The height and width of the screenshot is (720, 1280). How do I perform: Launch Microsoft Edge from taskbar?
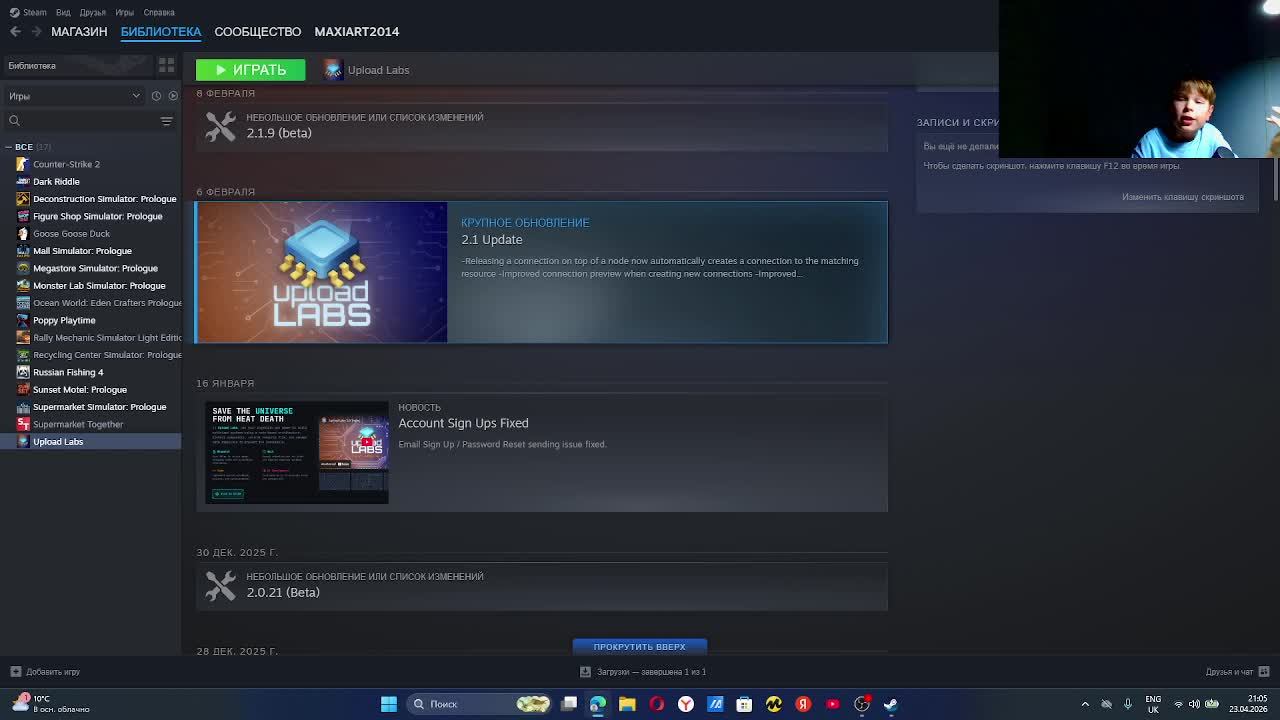(x=598, y=704)
